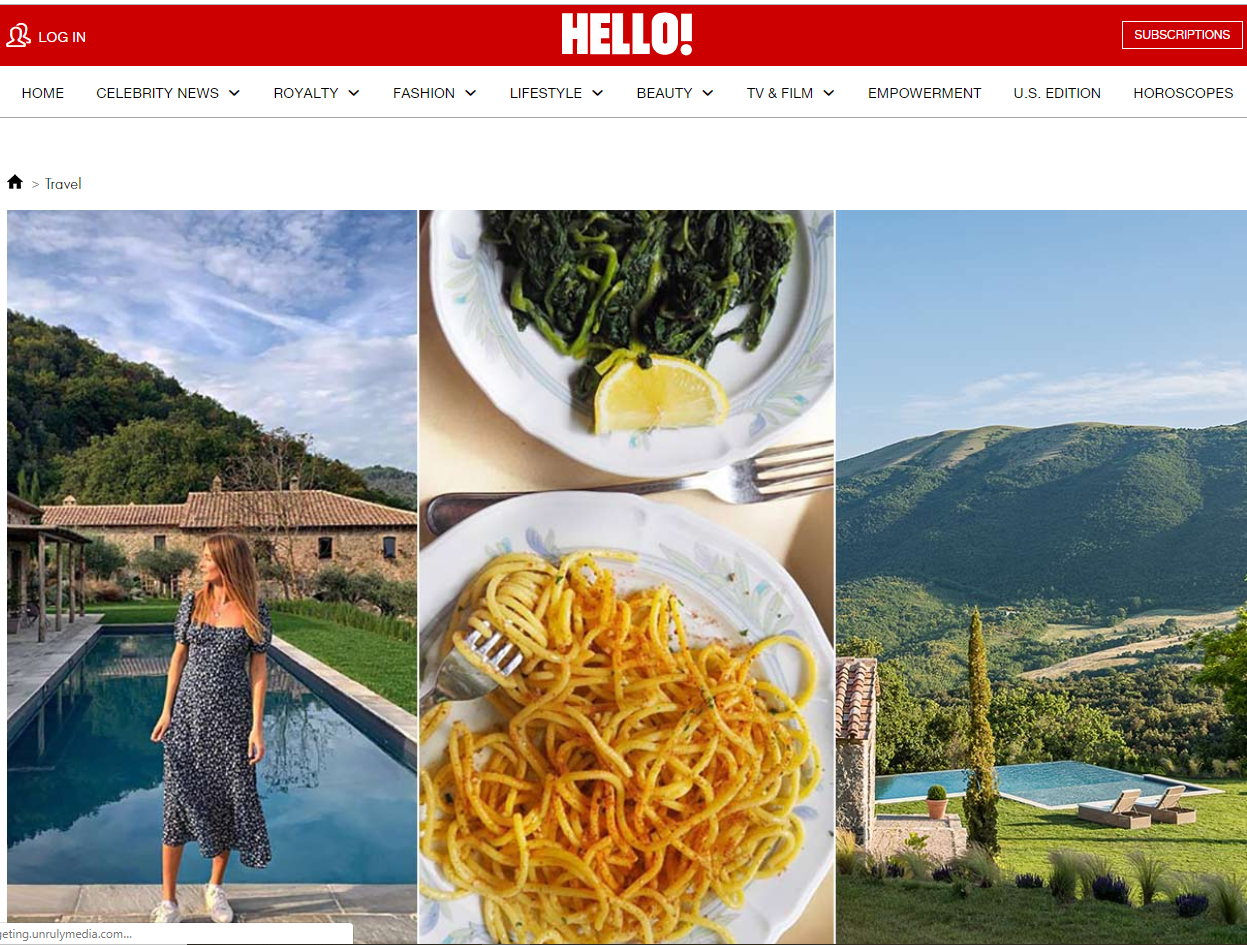Go to the Home menu item
Screen dimensions: 1247x945
coord(43,93)
